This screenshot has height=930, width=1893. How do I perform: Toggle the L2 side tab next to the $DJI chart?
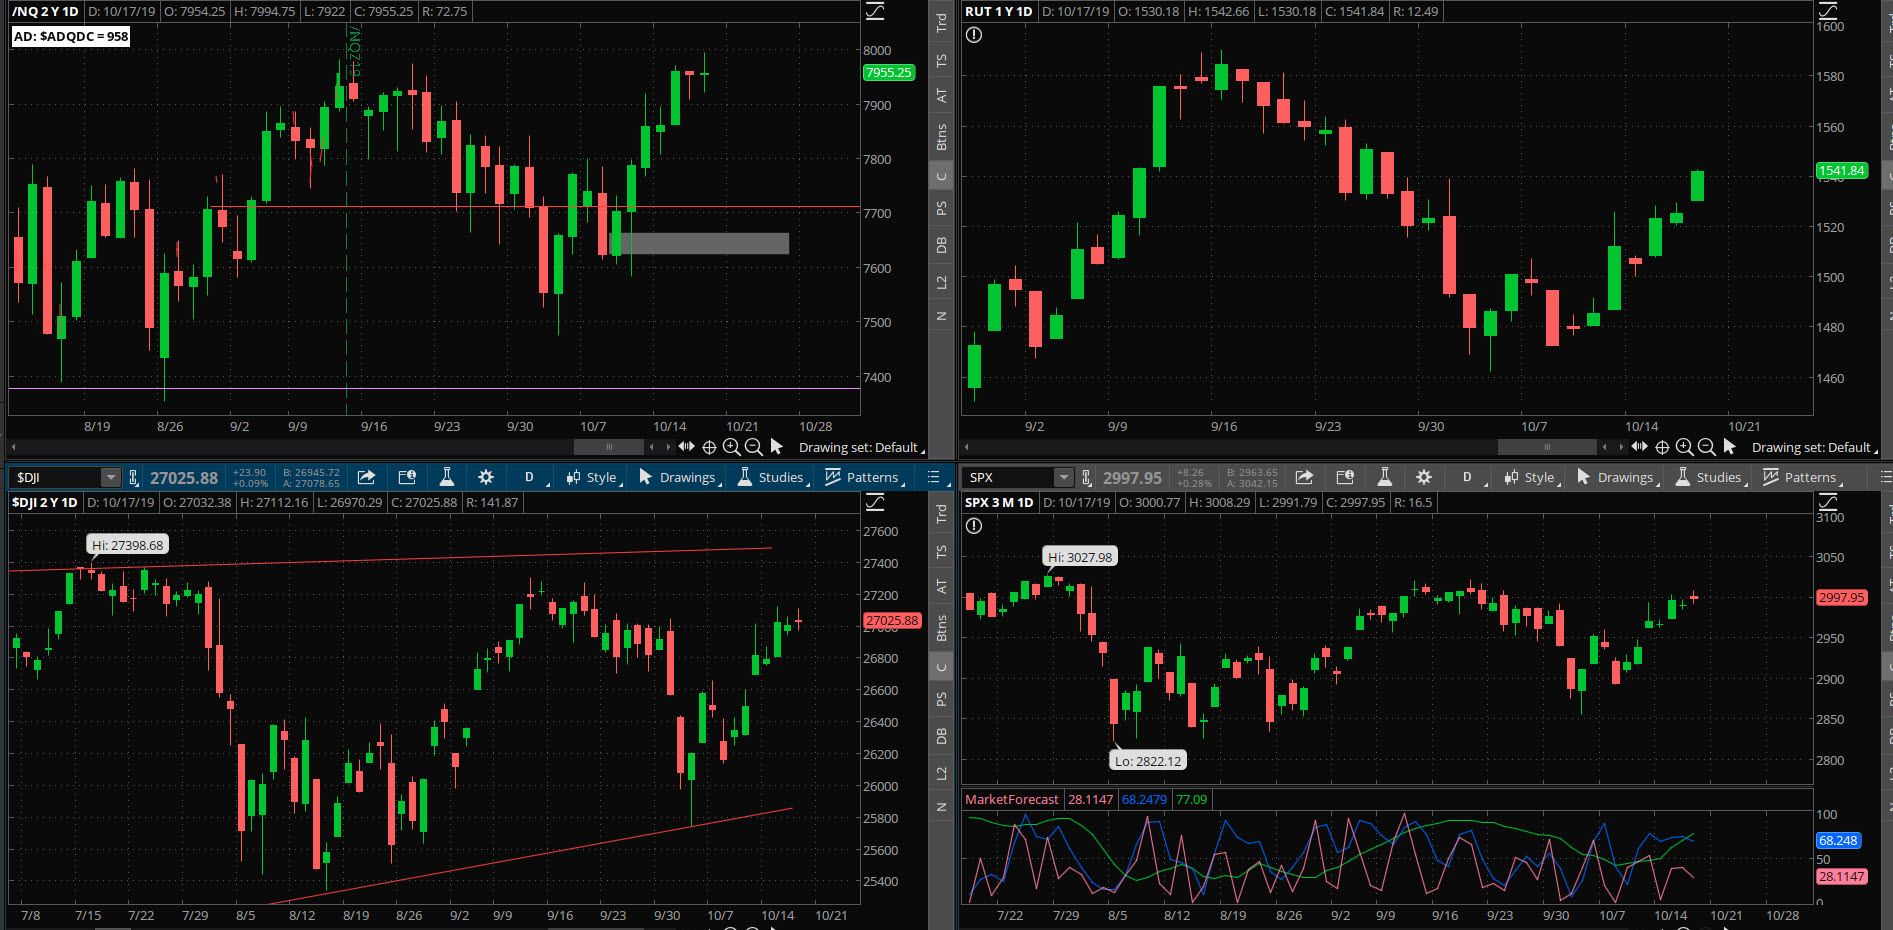click(x=941, y=774)
